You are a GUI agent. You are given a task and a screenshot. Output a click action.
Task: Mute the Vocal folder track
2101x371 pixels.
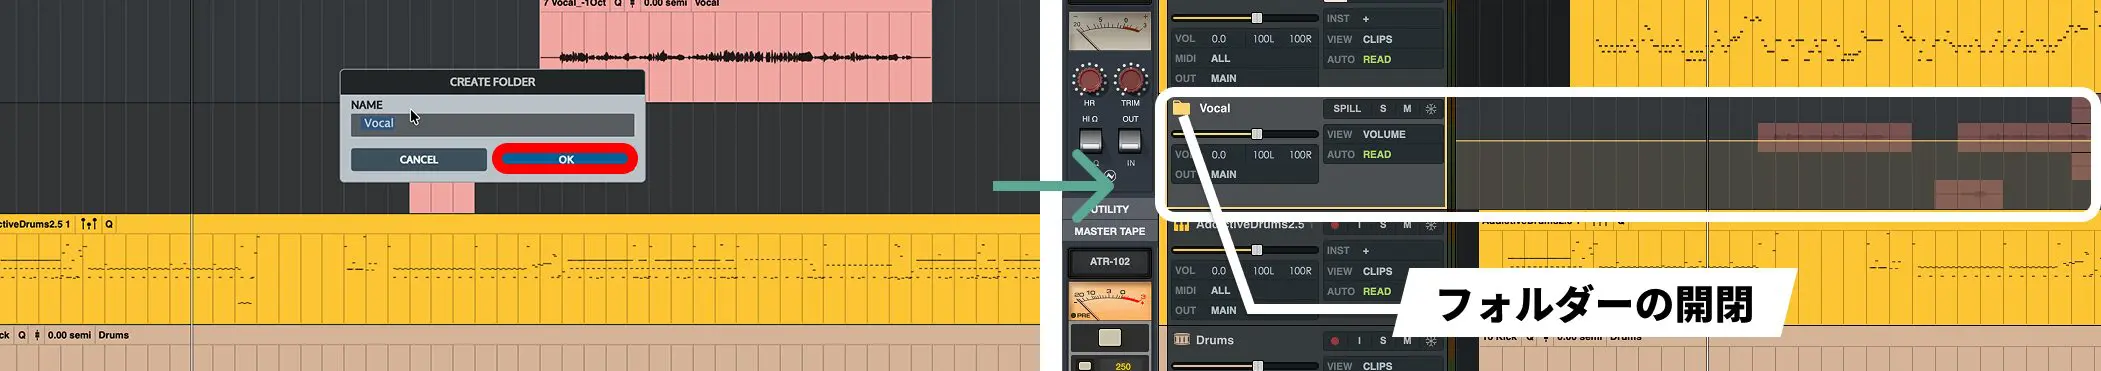1407,108
